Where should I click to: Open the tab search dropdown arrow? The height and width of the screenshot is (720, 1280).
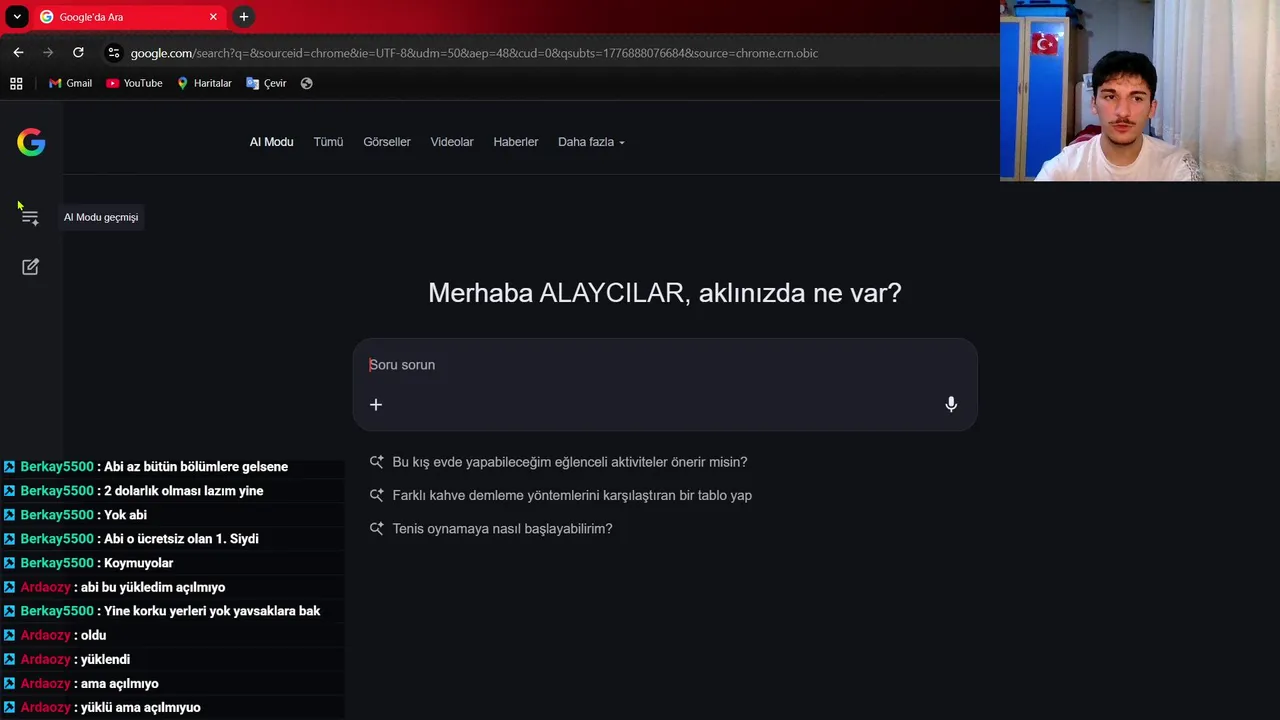[17, 17]
